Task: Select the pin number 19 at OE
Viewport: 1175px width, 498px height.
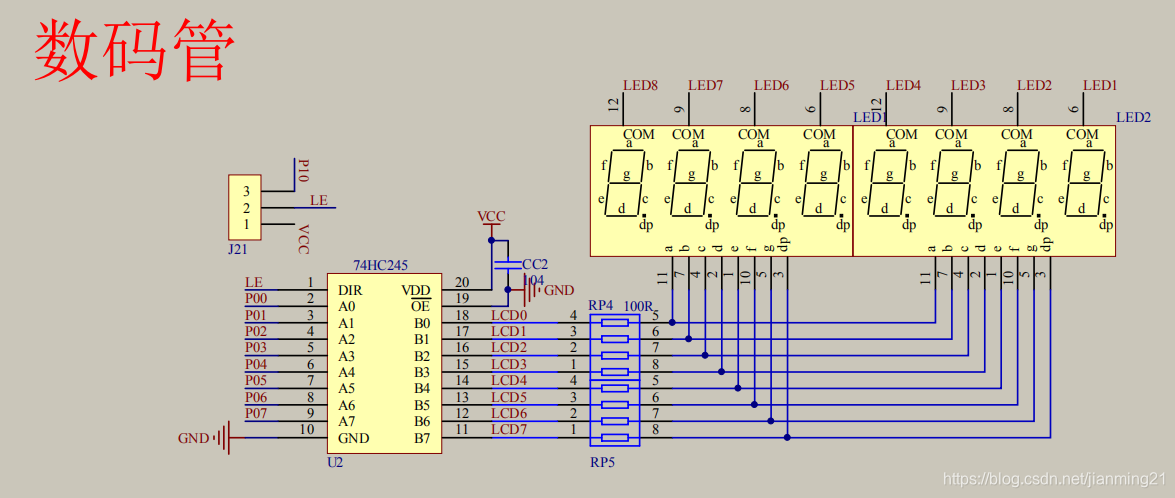Action: [462, 299]
